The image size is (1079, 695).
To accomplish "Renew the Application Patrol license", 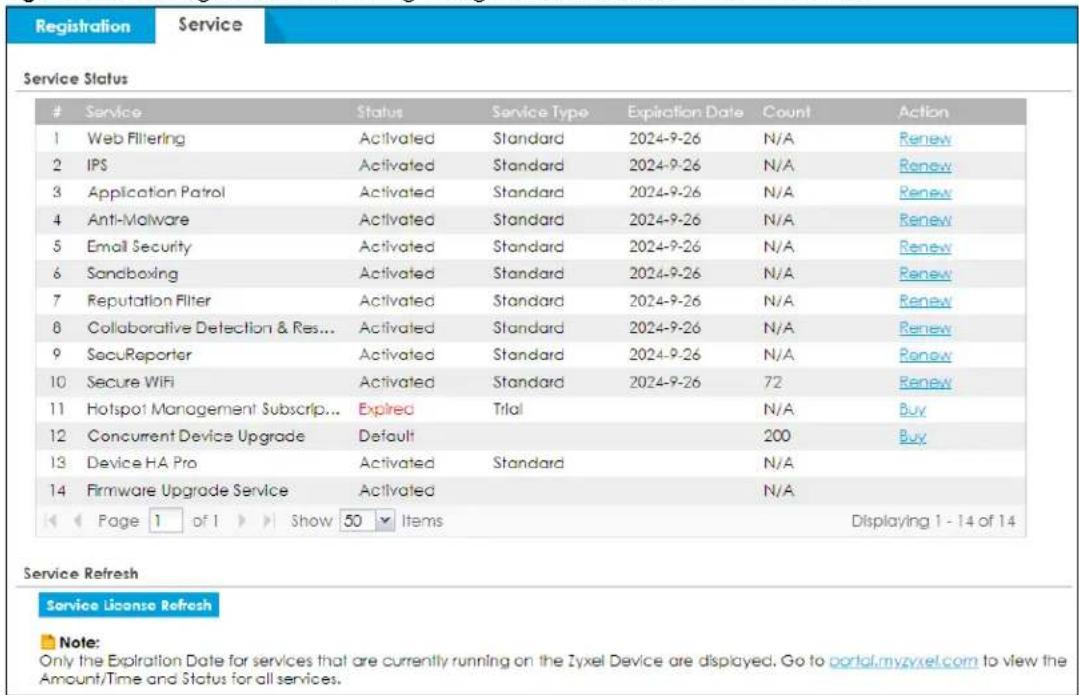I will point(925,193).
